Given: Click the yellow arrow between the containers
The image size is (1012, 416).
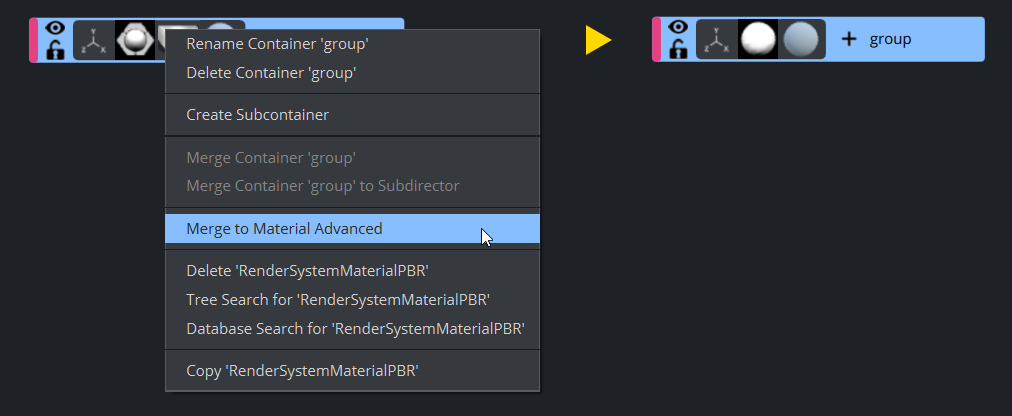Looking at the screenshot, I should point(597,40).
